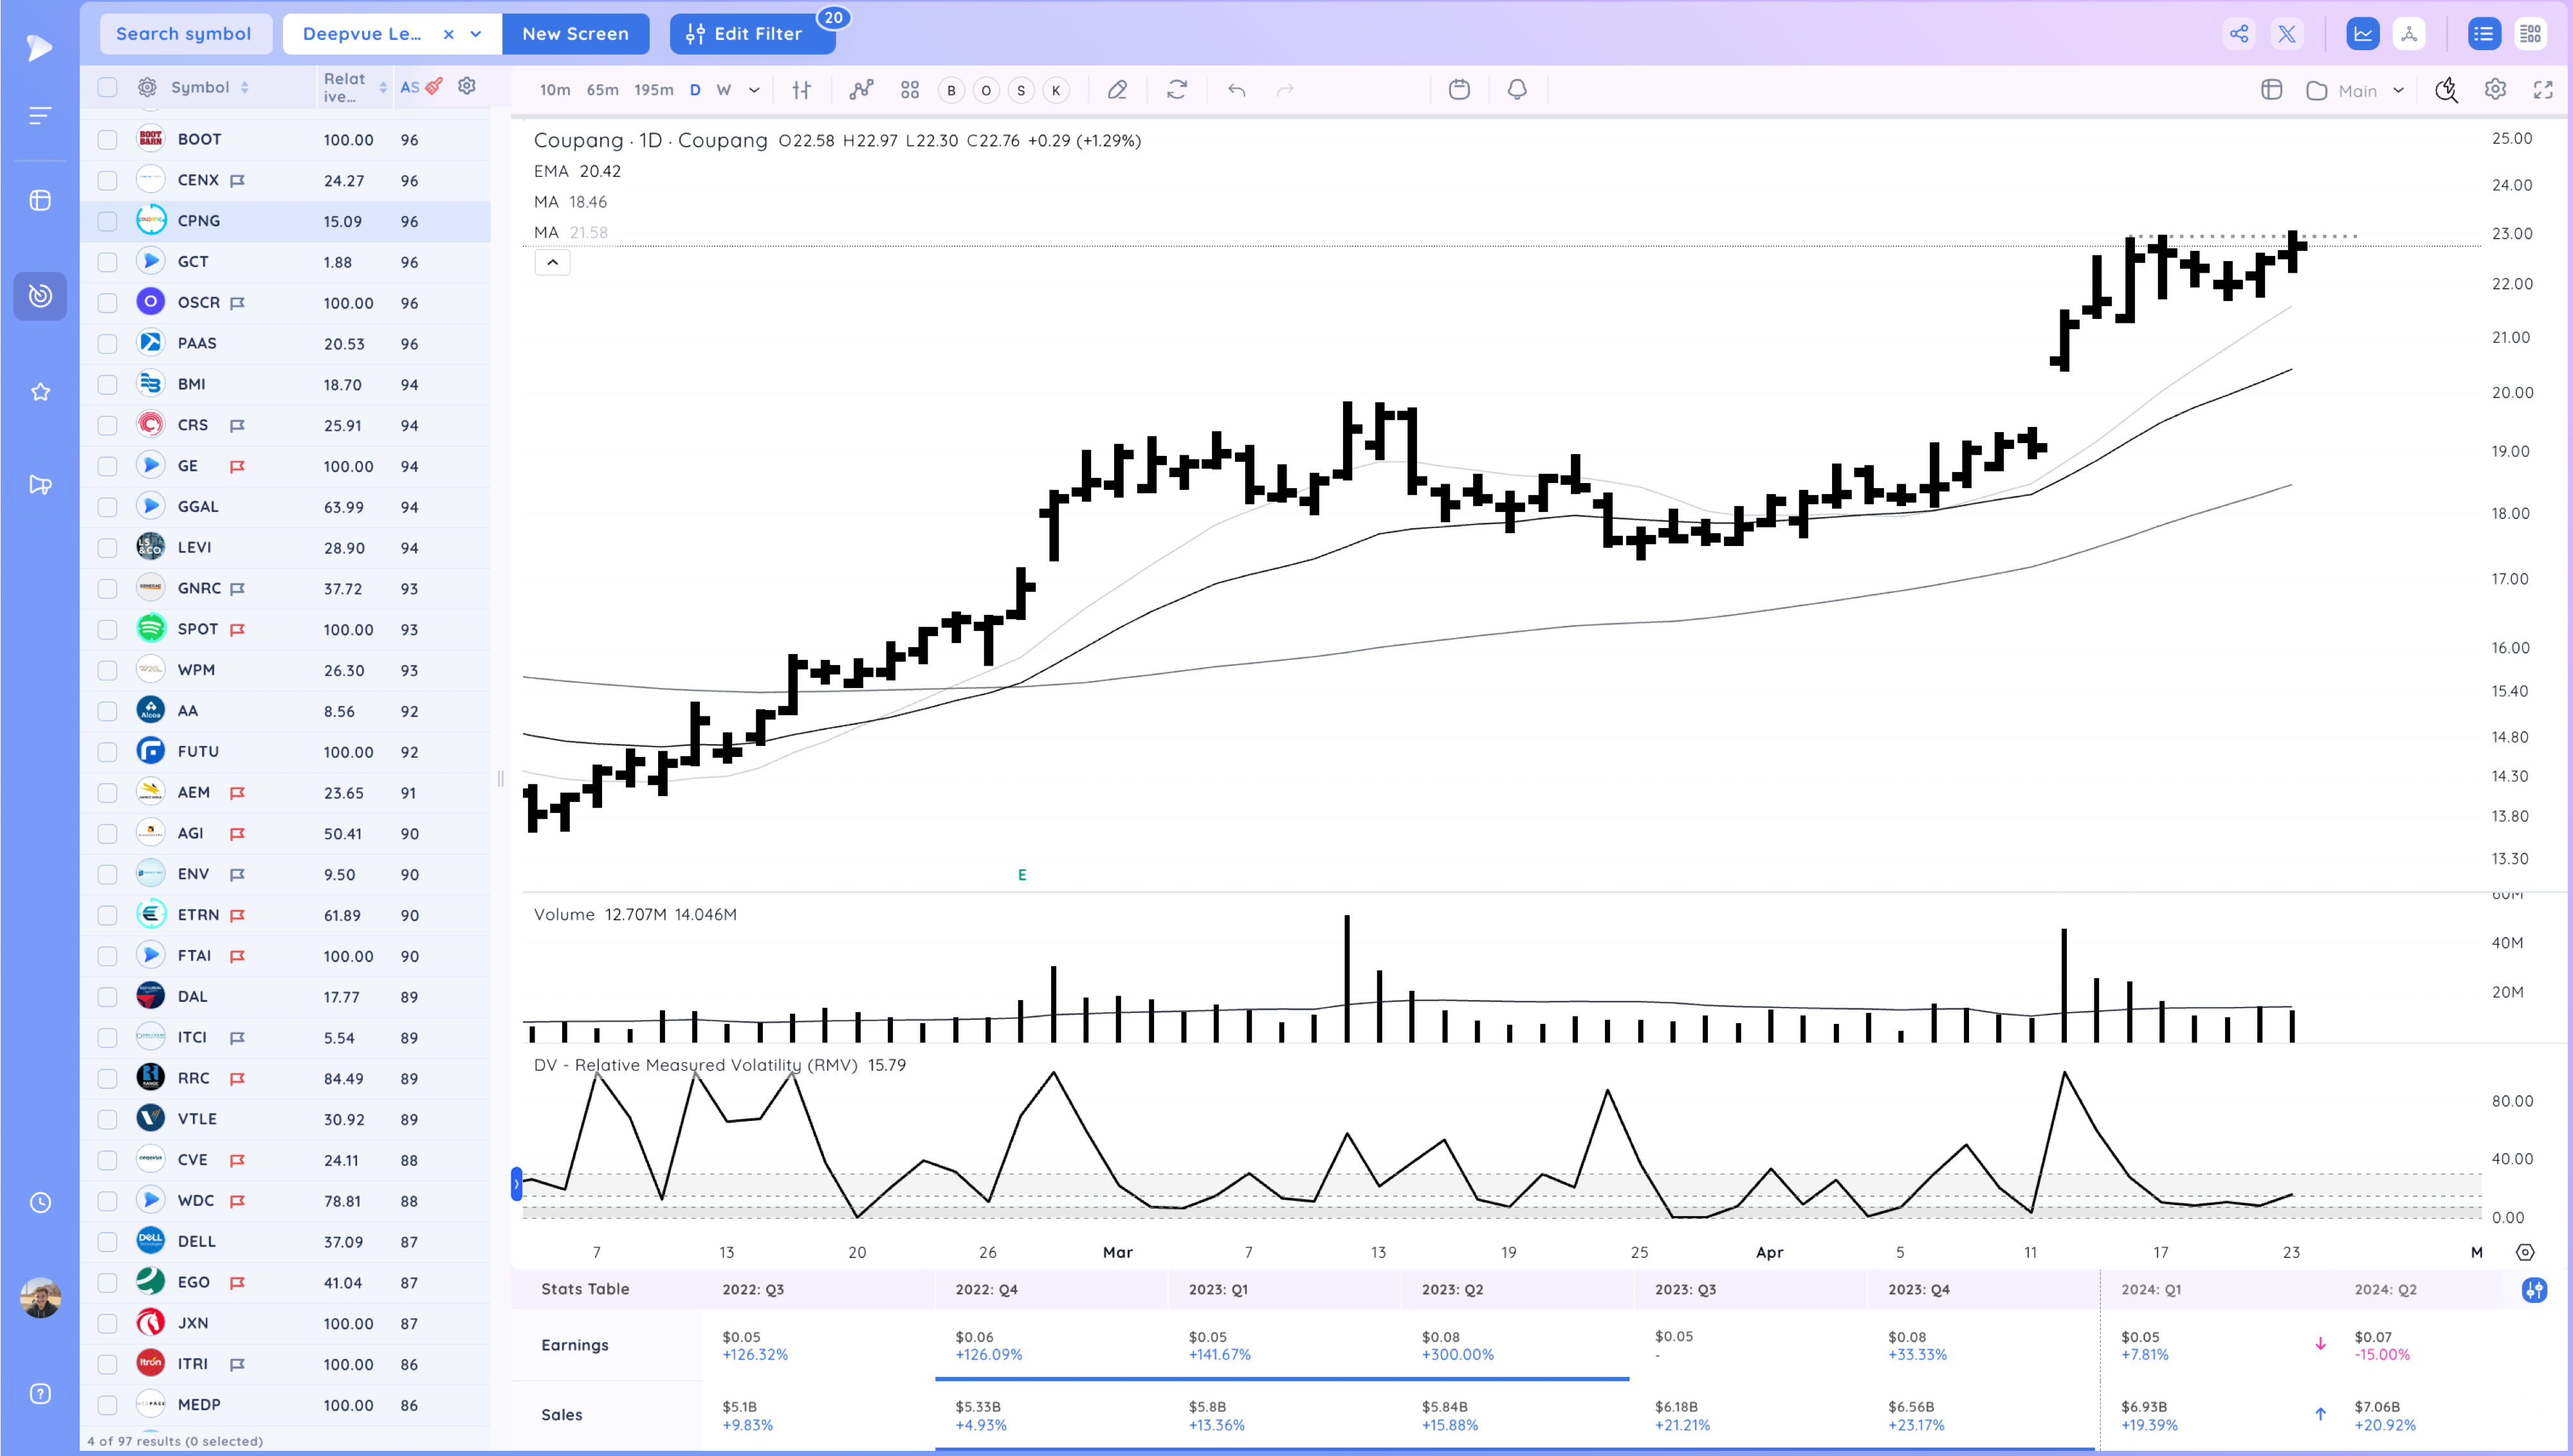Open column settings gear in table header
The height and width of the screenshot is (1456, 2573).
point(466,86)
